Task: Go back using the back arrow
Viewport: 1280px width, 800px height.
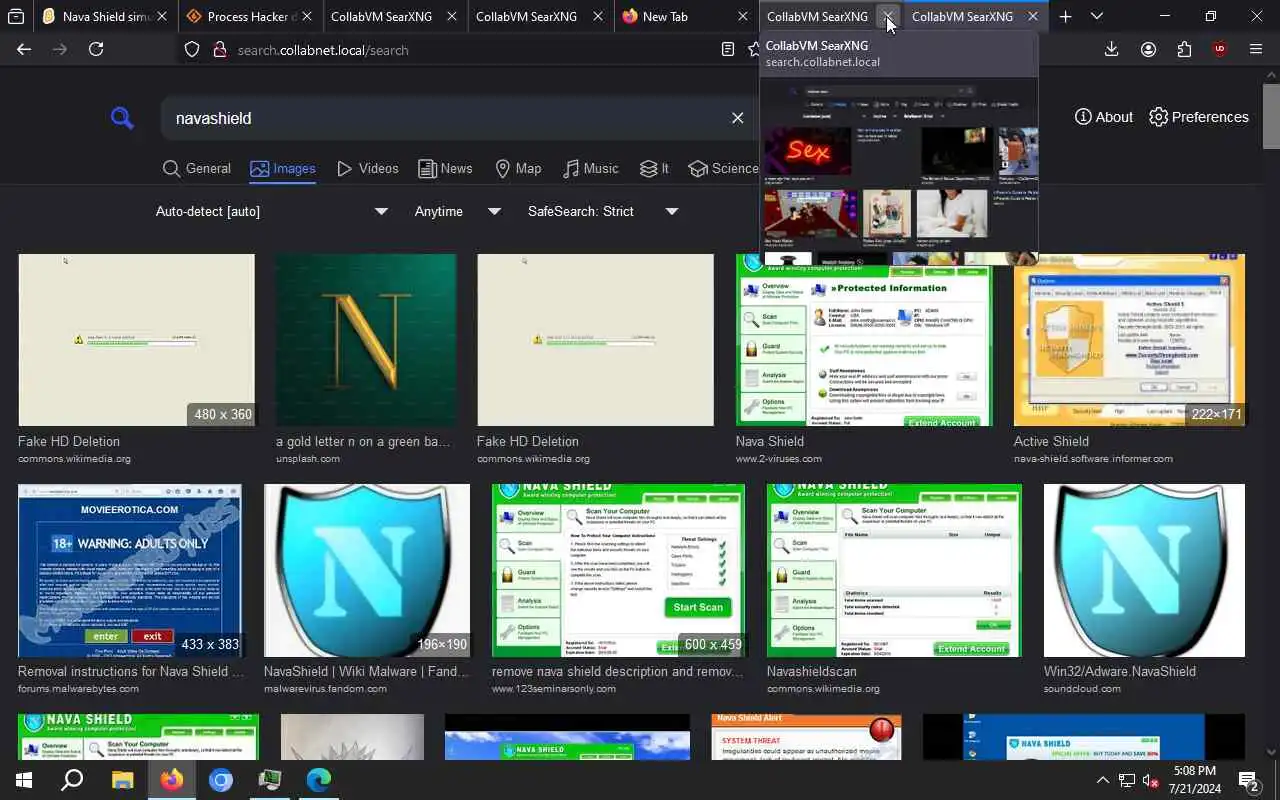Action: click(24, 49)
